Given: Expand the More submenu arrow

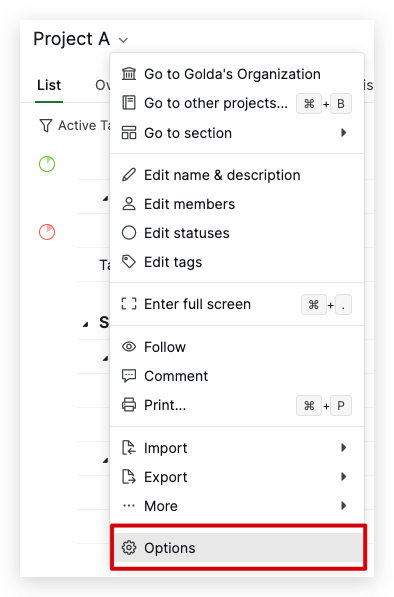Looking at the screenshot, I should pos(343,505).
